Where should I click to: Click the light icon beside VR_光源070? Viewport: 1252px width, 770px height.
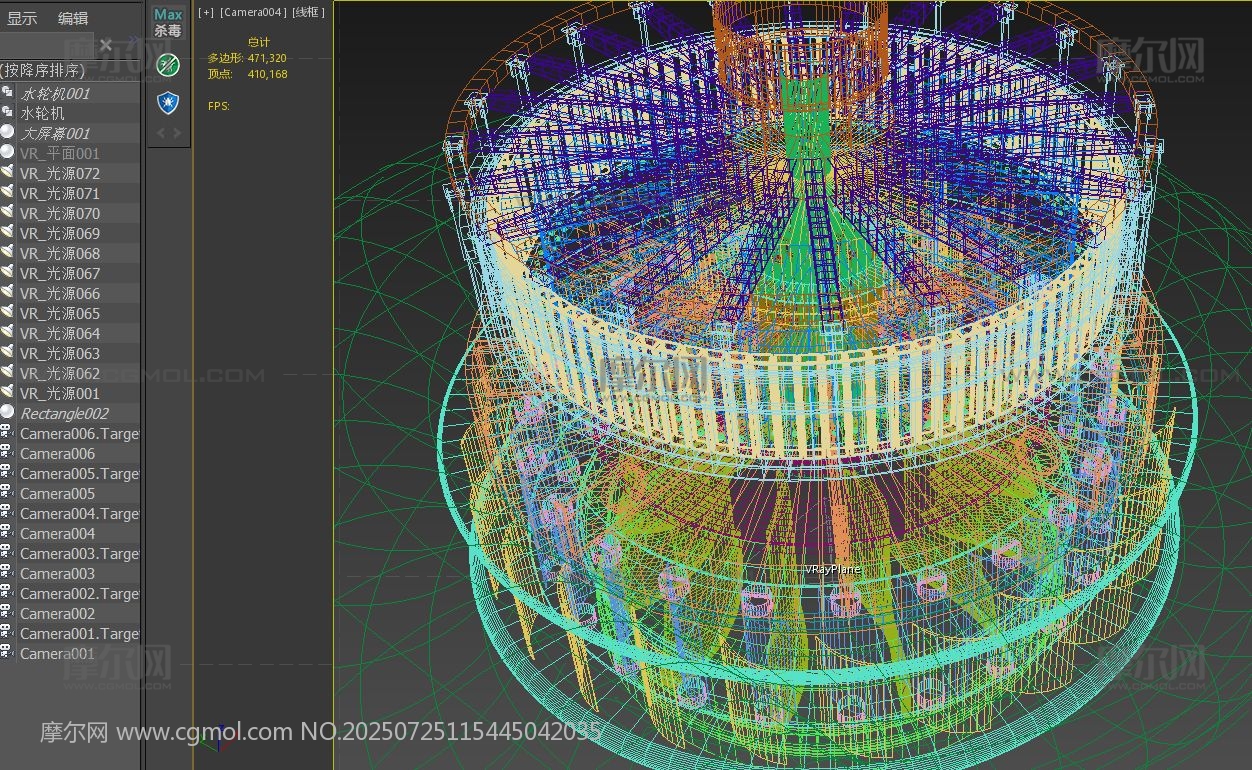tap(7, 213)
